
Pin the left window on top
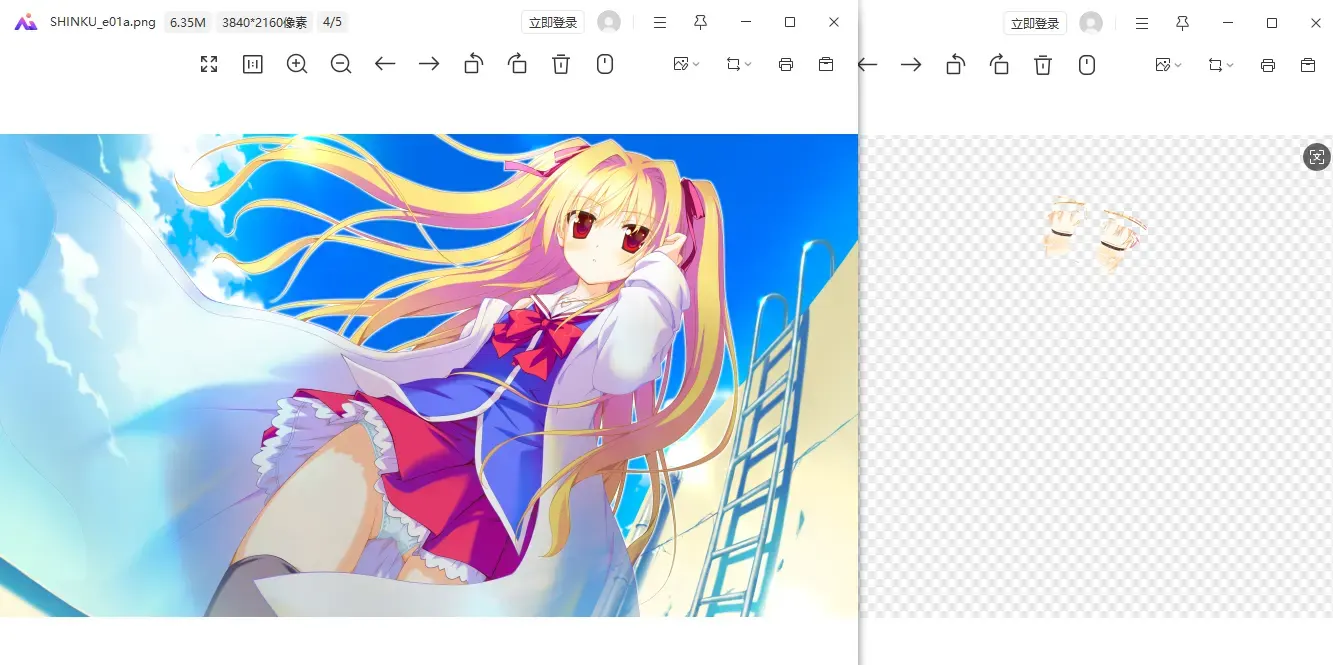coord(700,22)
